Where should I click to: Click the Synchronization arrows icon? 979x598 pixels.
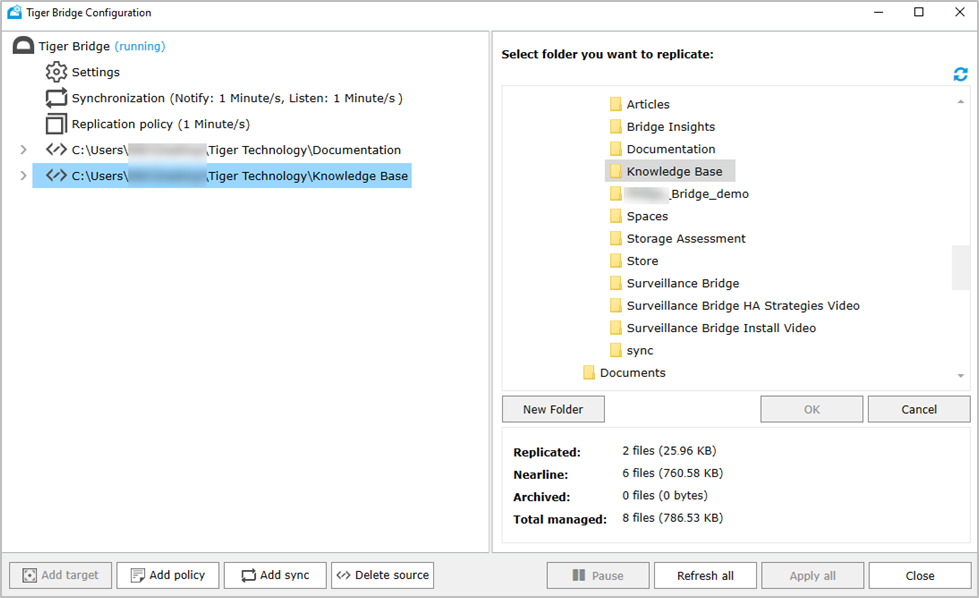(56, 98)
